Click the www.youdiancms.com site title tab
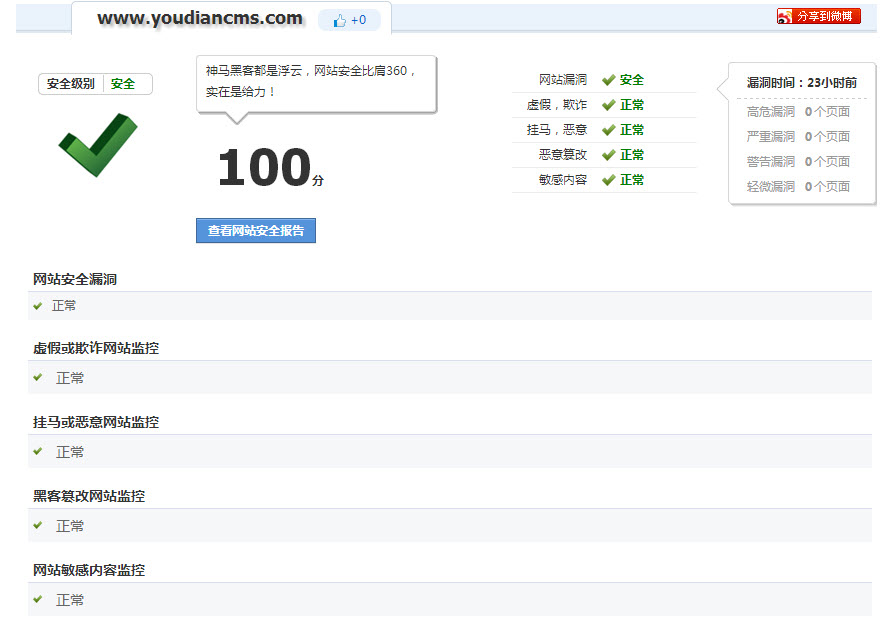The image size is (881, 619). pos(200,18)
